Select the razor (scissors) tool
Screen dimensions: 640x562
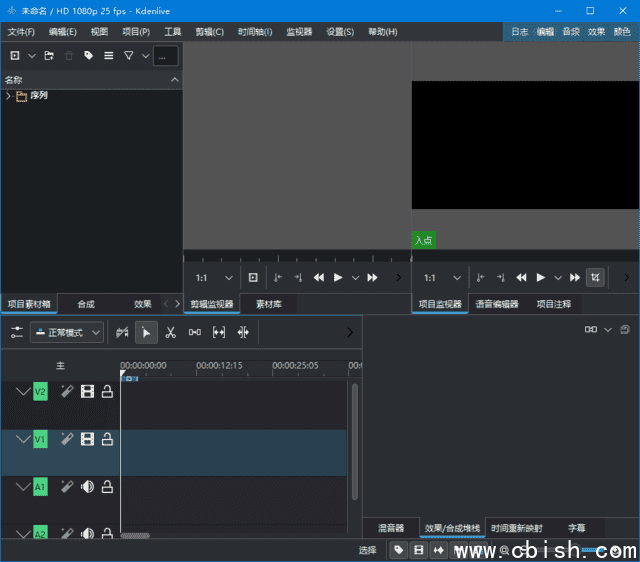pyautogui.click(x=170, y=332)
